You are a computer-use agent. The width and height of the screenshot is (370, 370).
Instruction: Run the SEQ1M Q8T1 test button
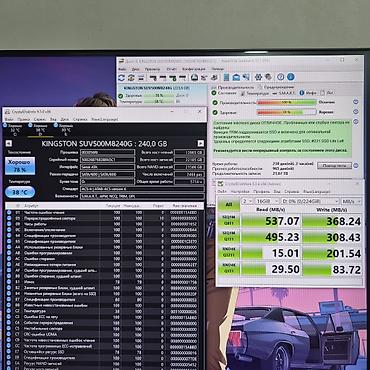[x=228, y=220]
